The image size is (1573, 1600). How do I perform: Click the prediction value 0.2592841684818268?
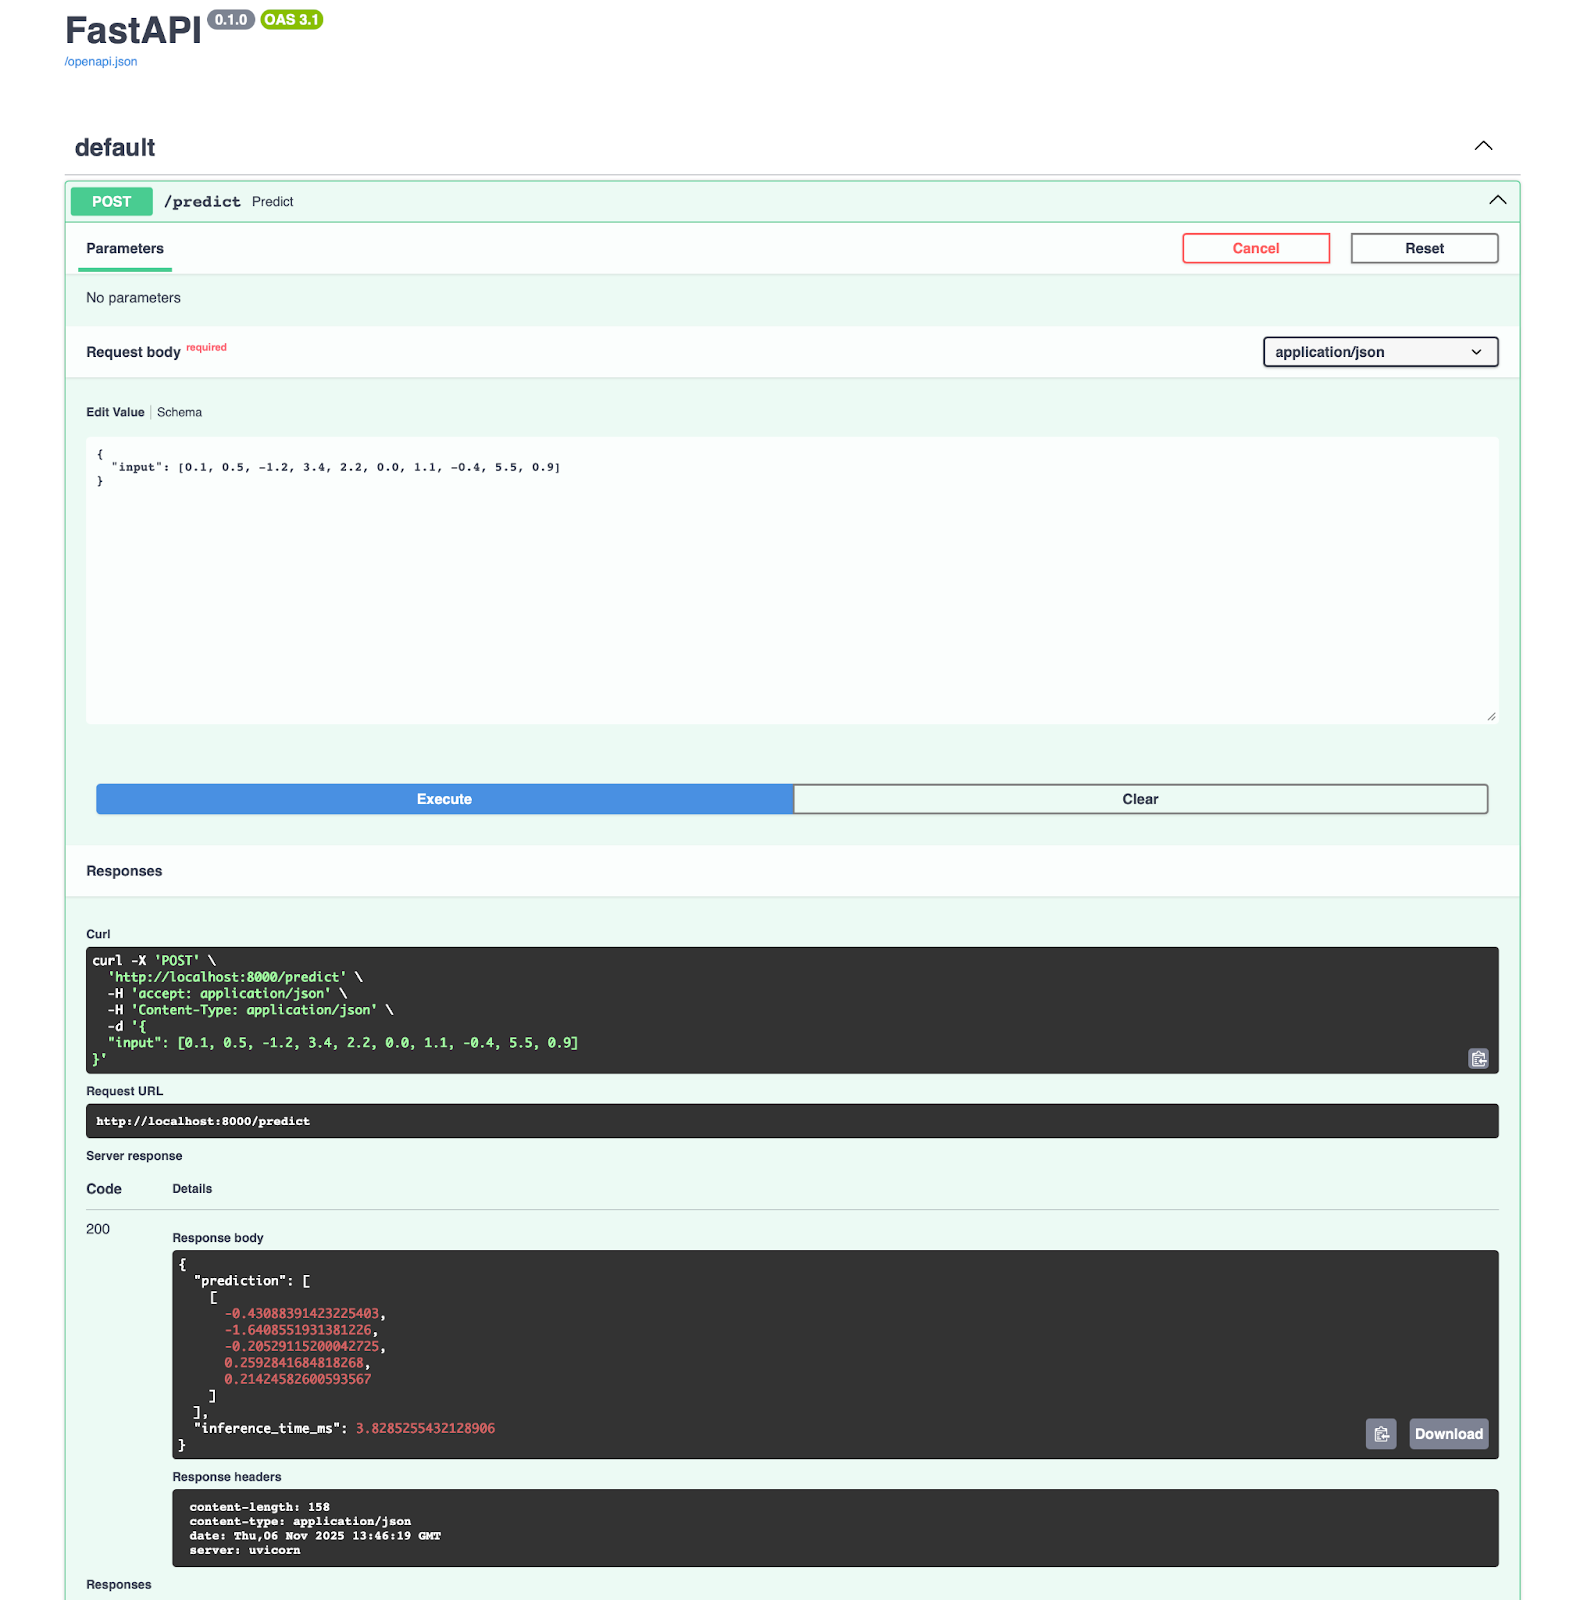tap(294, 1363)
